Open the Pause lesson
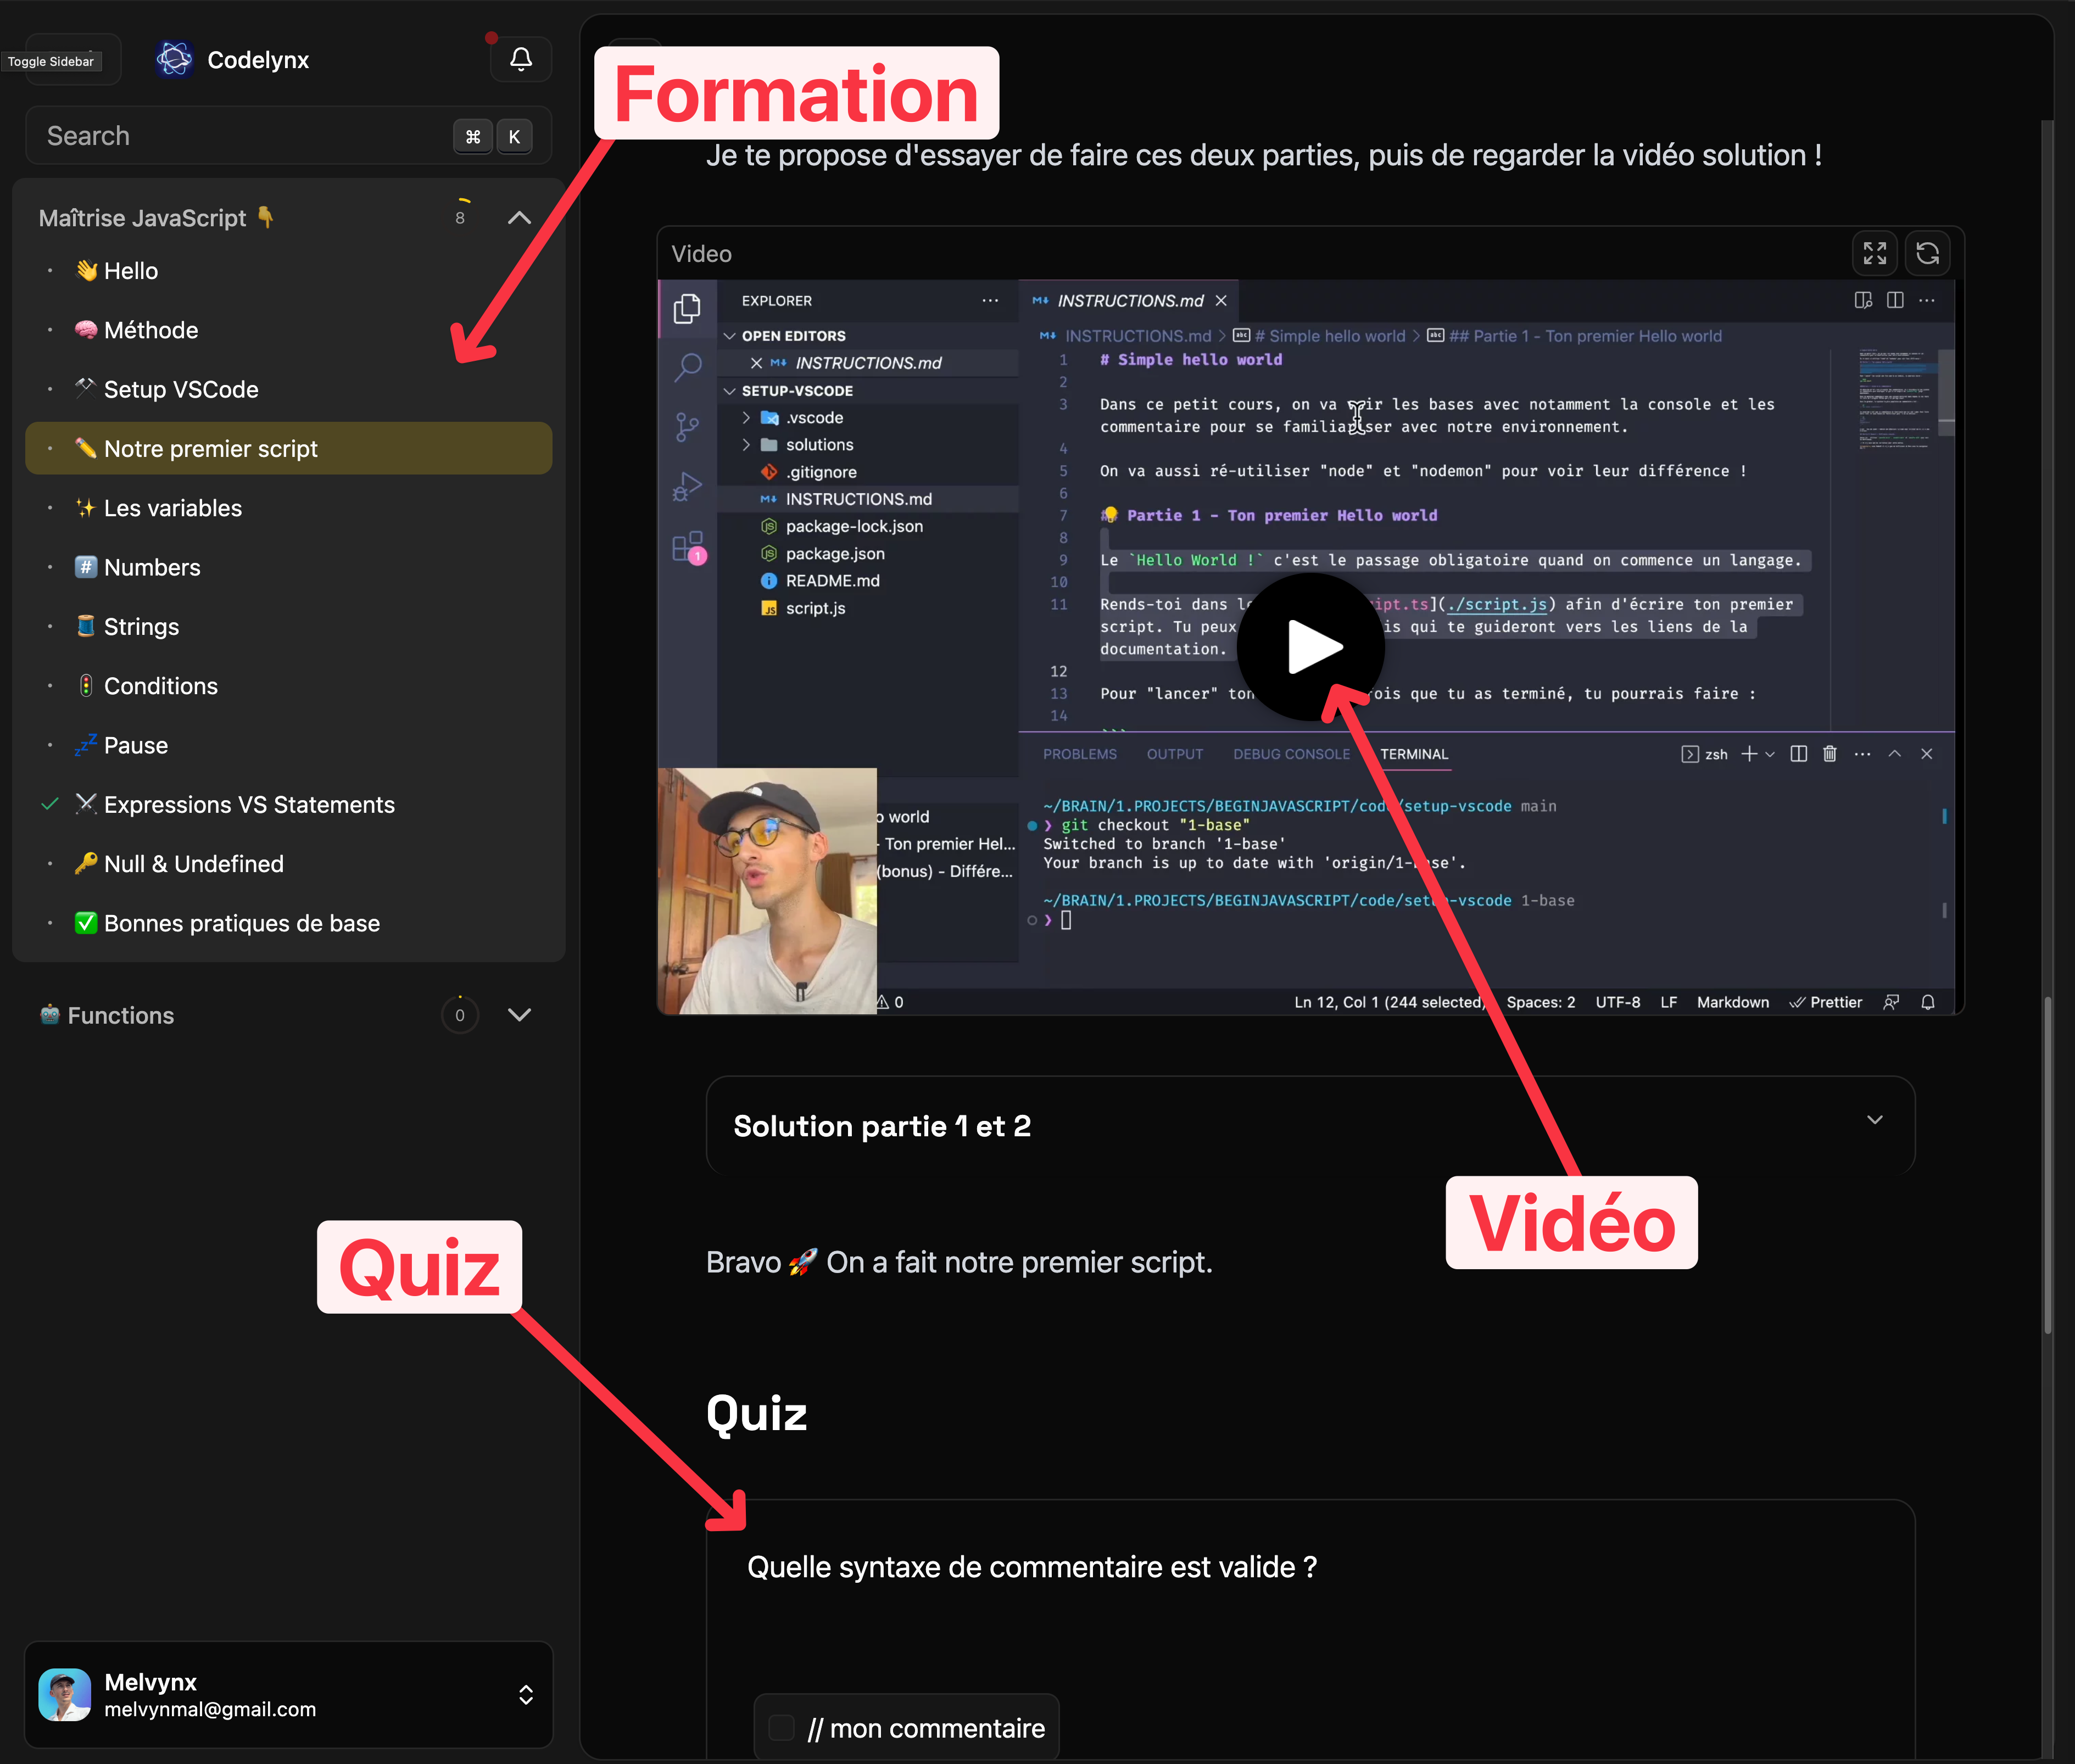Screen dimensions: 2075x1764 click(x=288, y=745)
